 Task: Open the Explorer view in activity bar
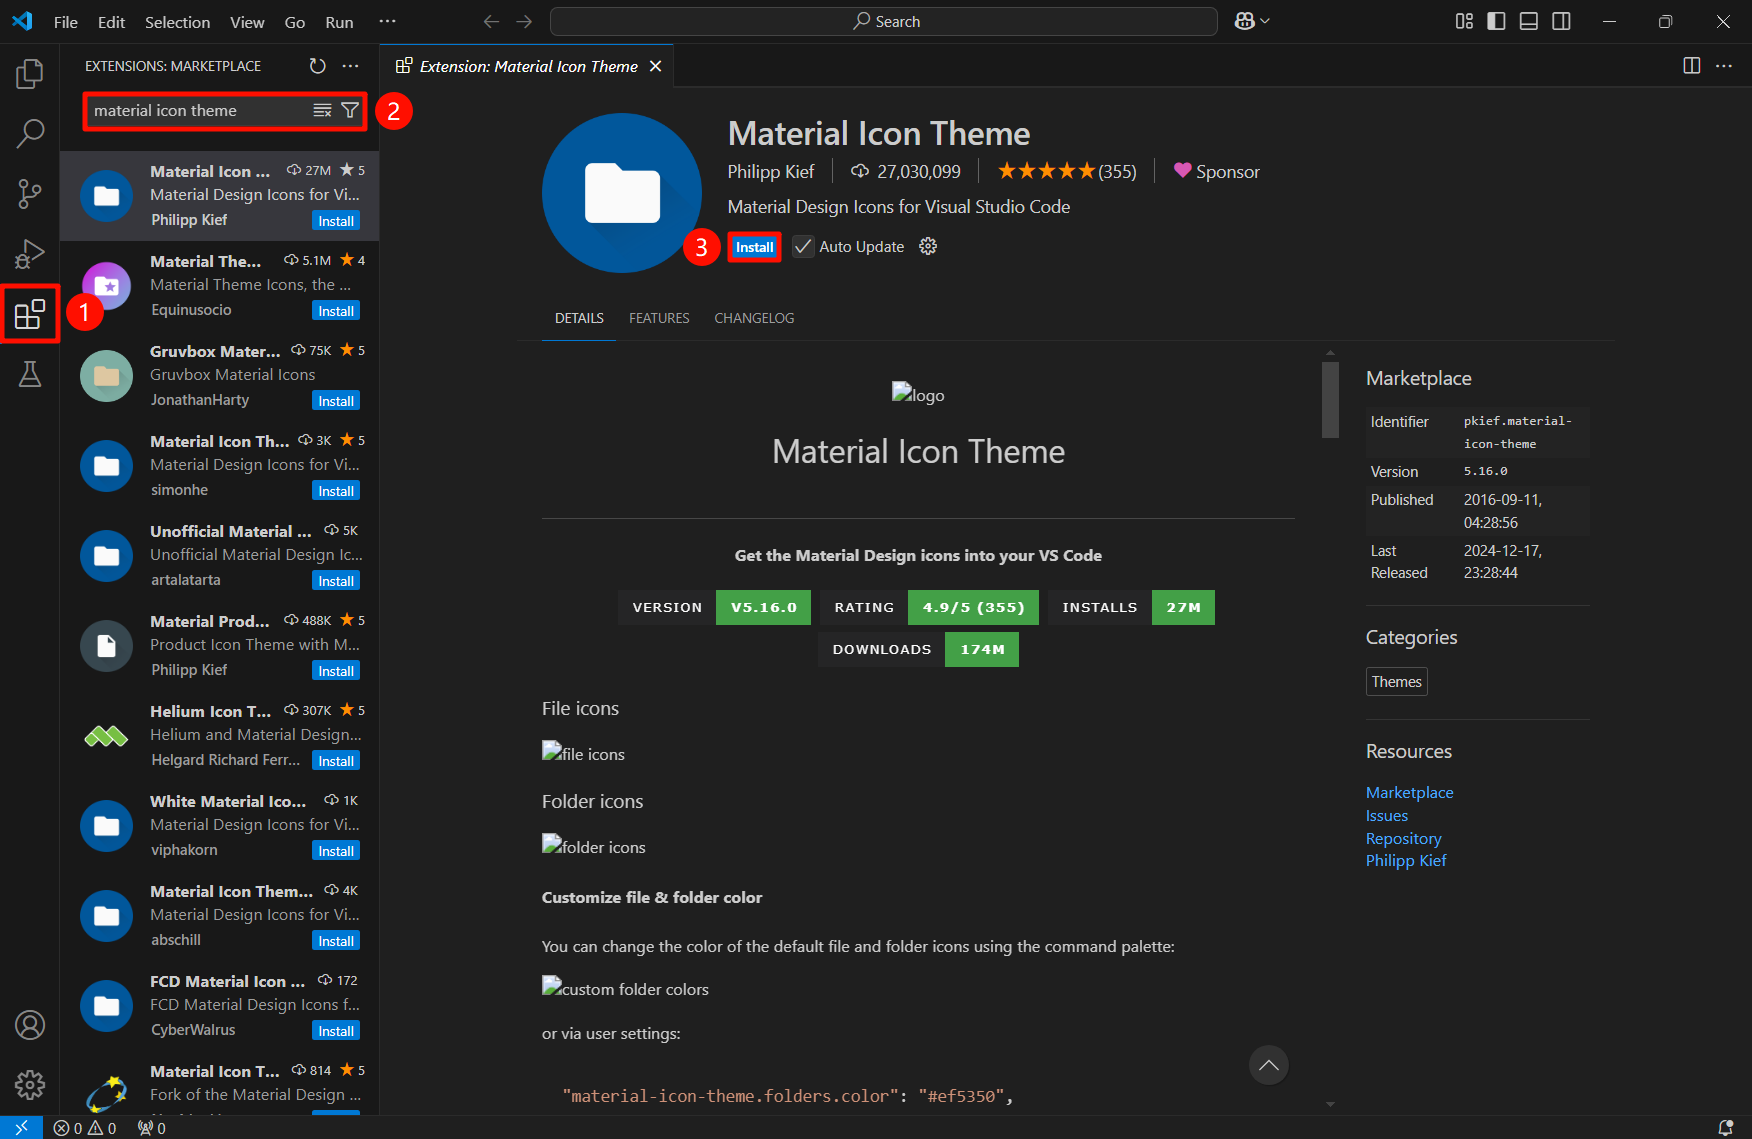[30, 74]
